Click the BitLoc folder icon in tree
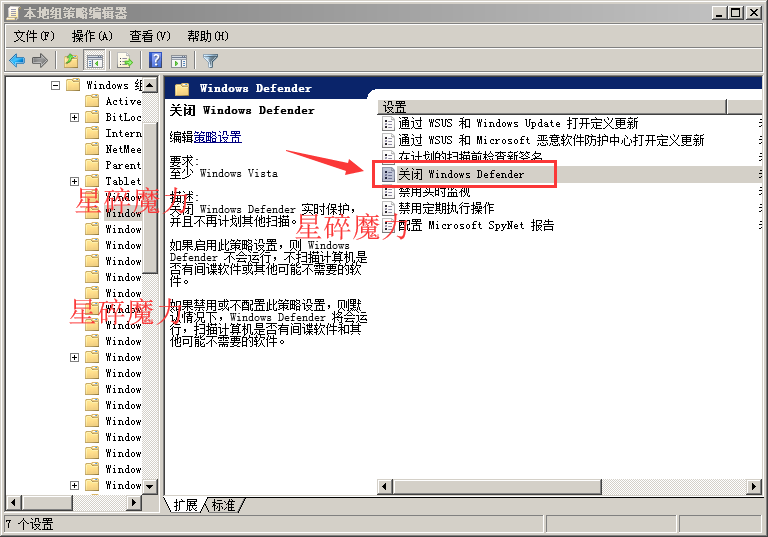The image size is (768, 537). tap(92, 117)
